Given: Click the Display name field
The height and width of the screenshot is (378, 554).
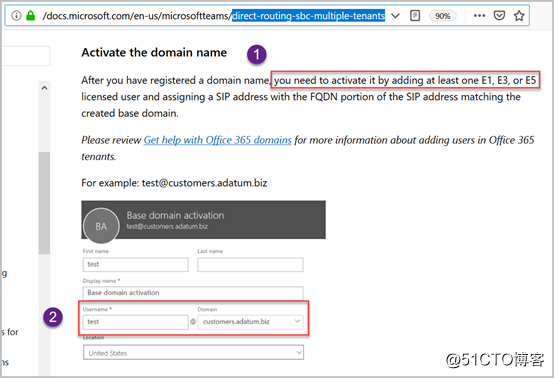Looking at the screenshot, I should click(x=193, y=293).
